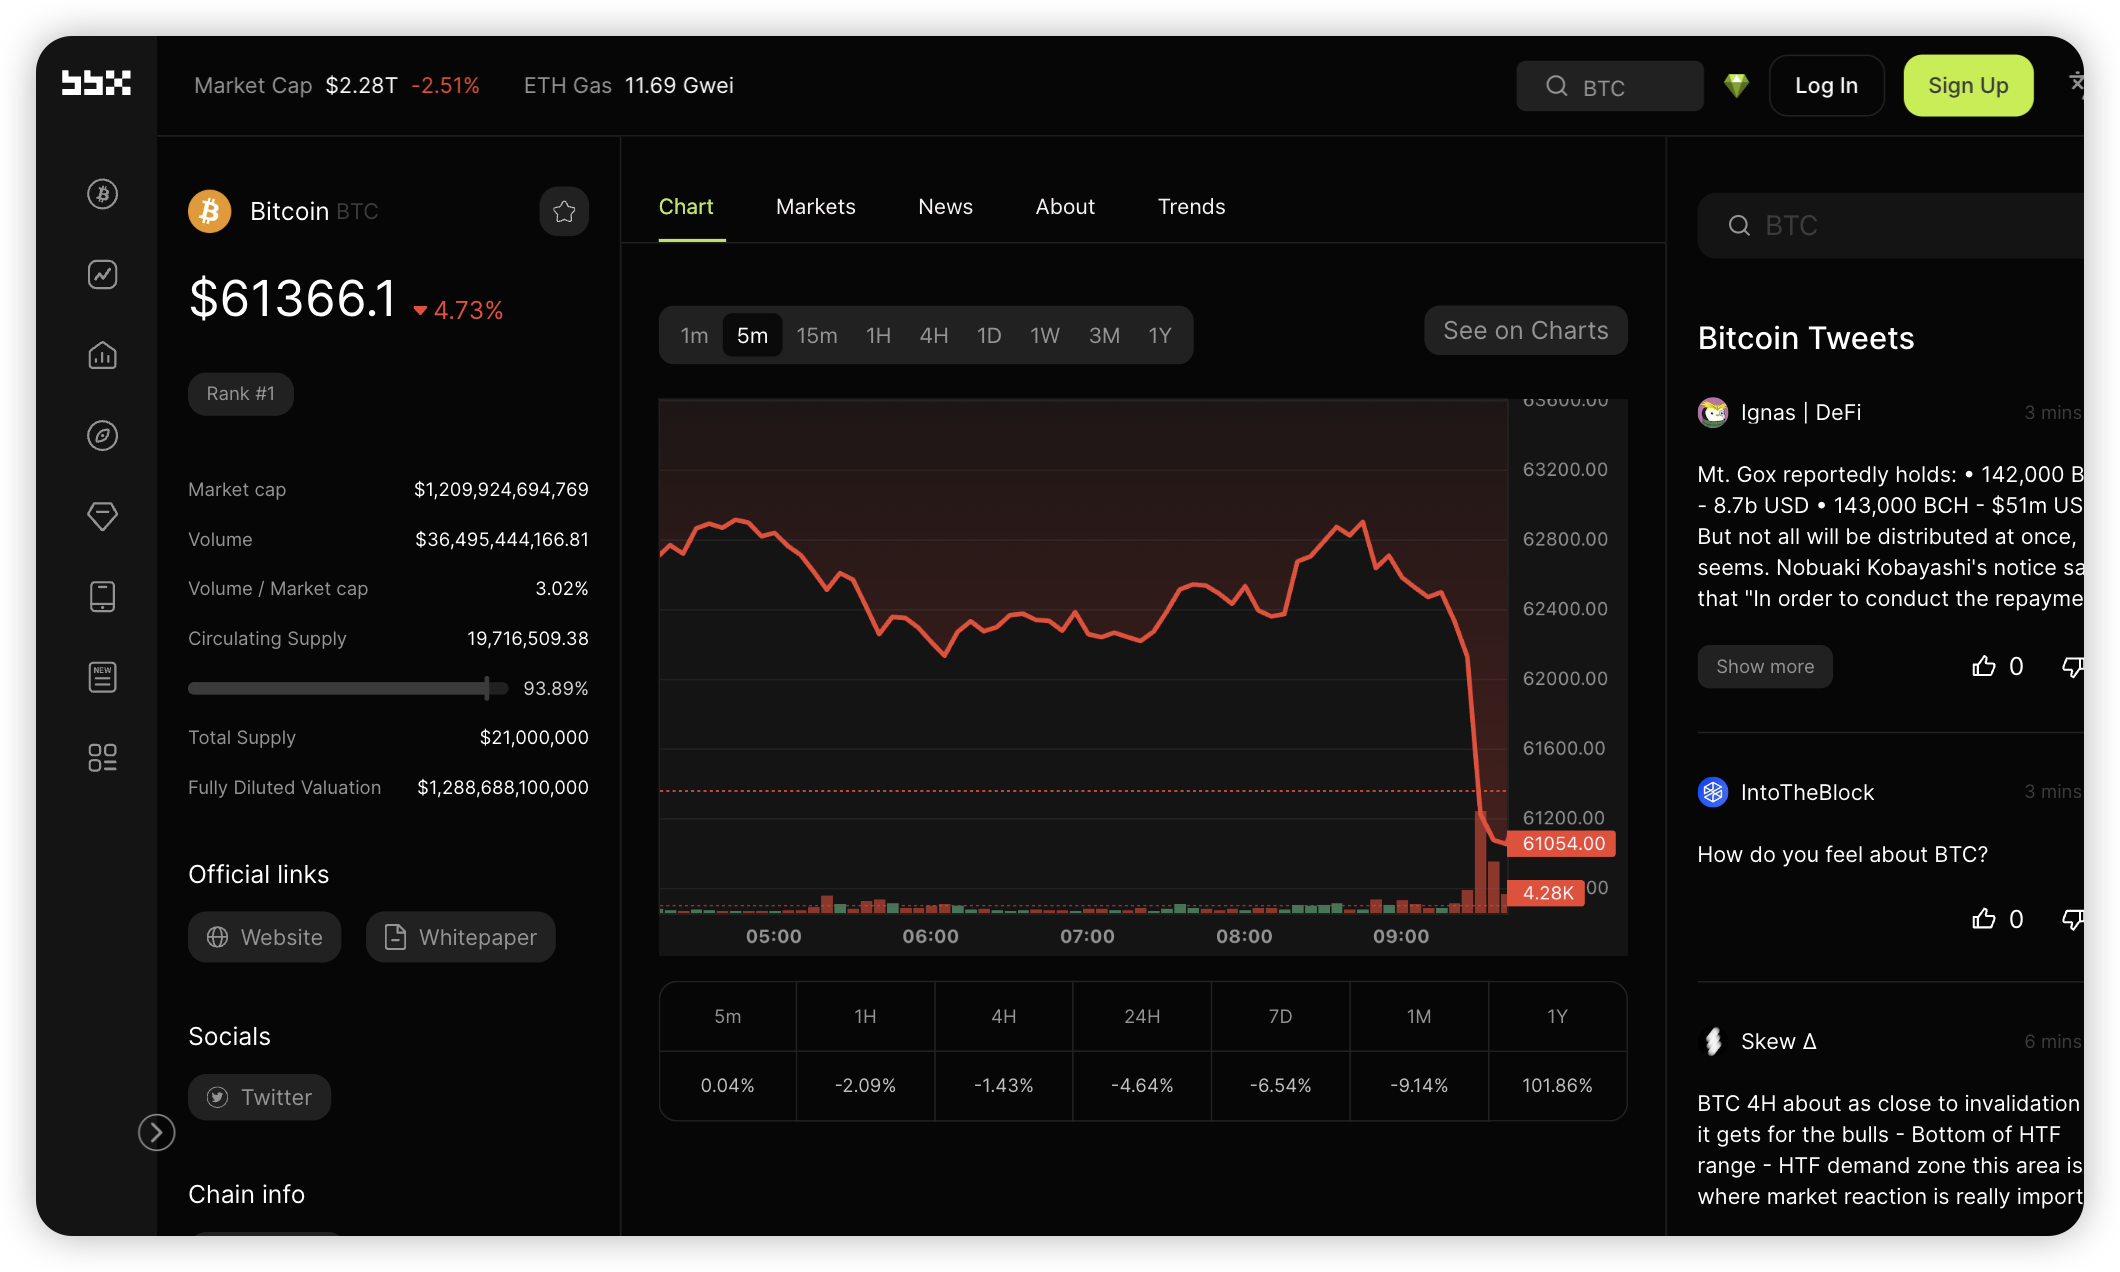Viewport: 2120px width, 1272px height.
Task: Open the Whitepaper official link
Action: (461, 937)
